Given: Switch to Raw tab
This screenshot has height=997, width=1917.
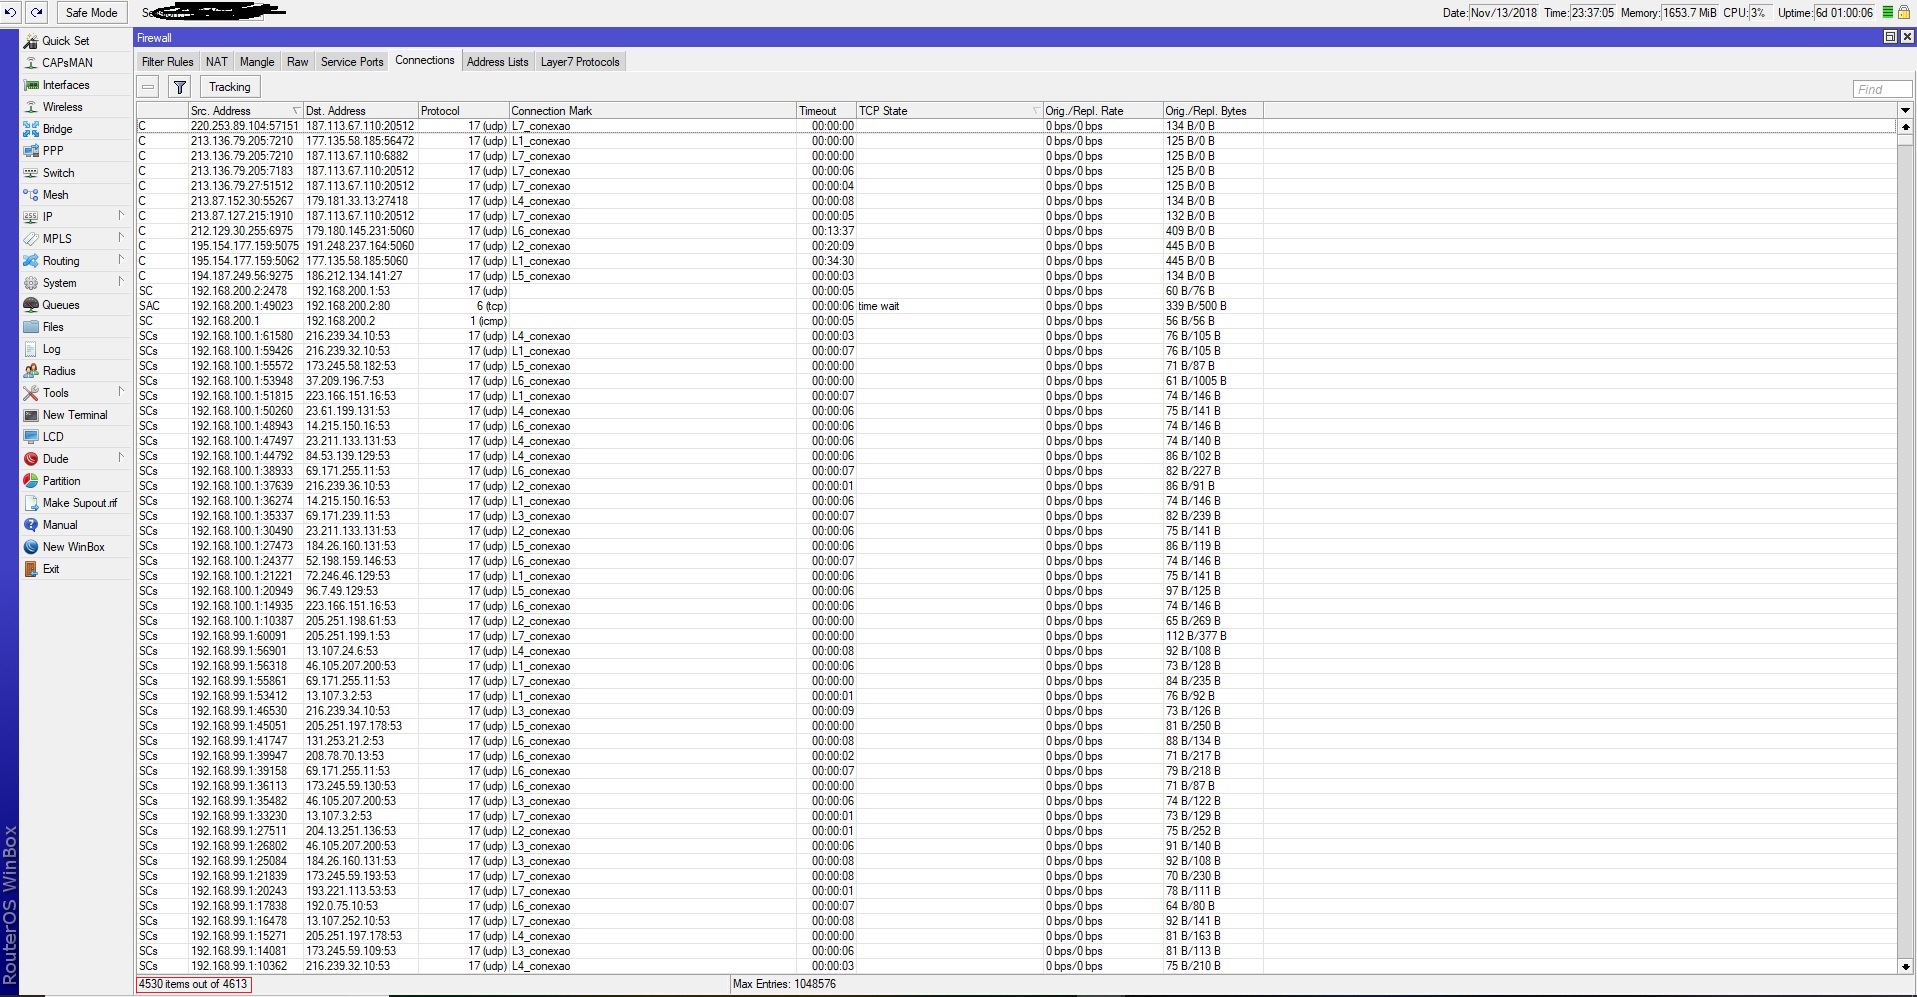Looking at the screenshot, I should point(298,62).
